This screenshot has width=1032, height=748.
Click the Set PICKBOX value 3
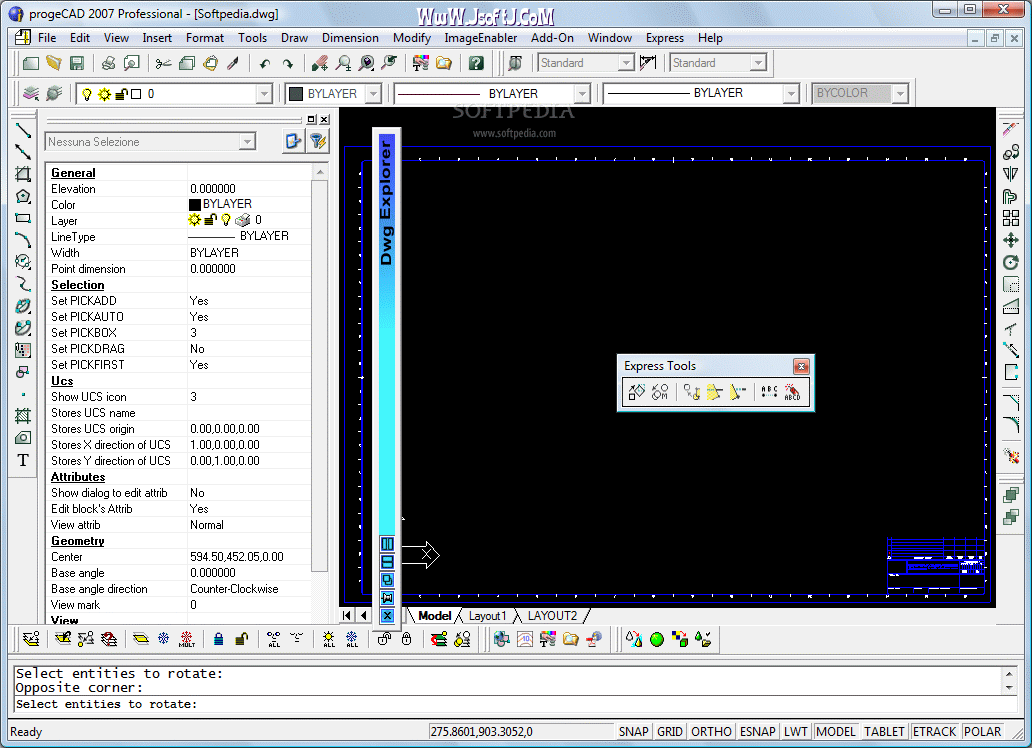coord(194,333)
